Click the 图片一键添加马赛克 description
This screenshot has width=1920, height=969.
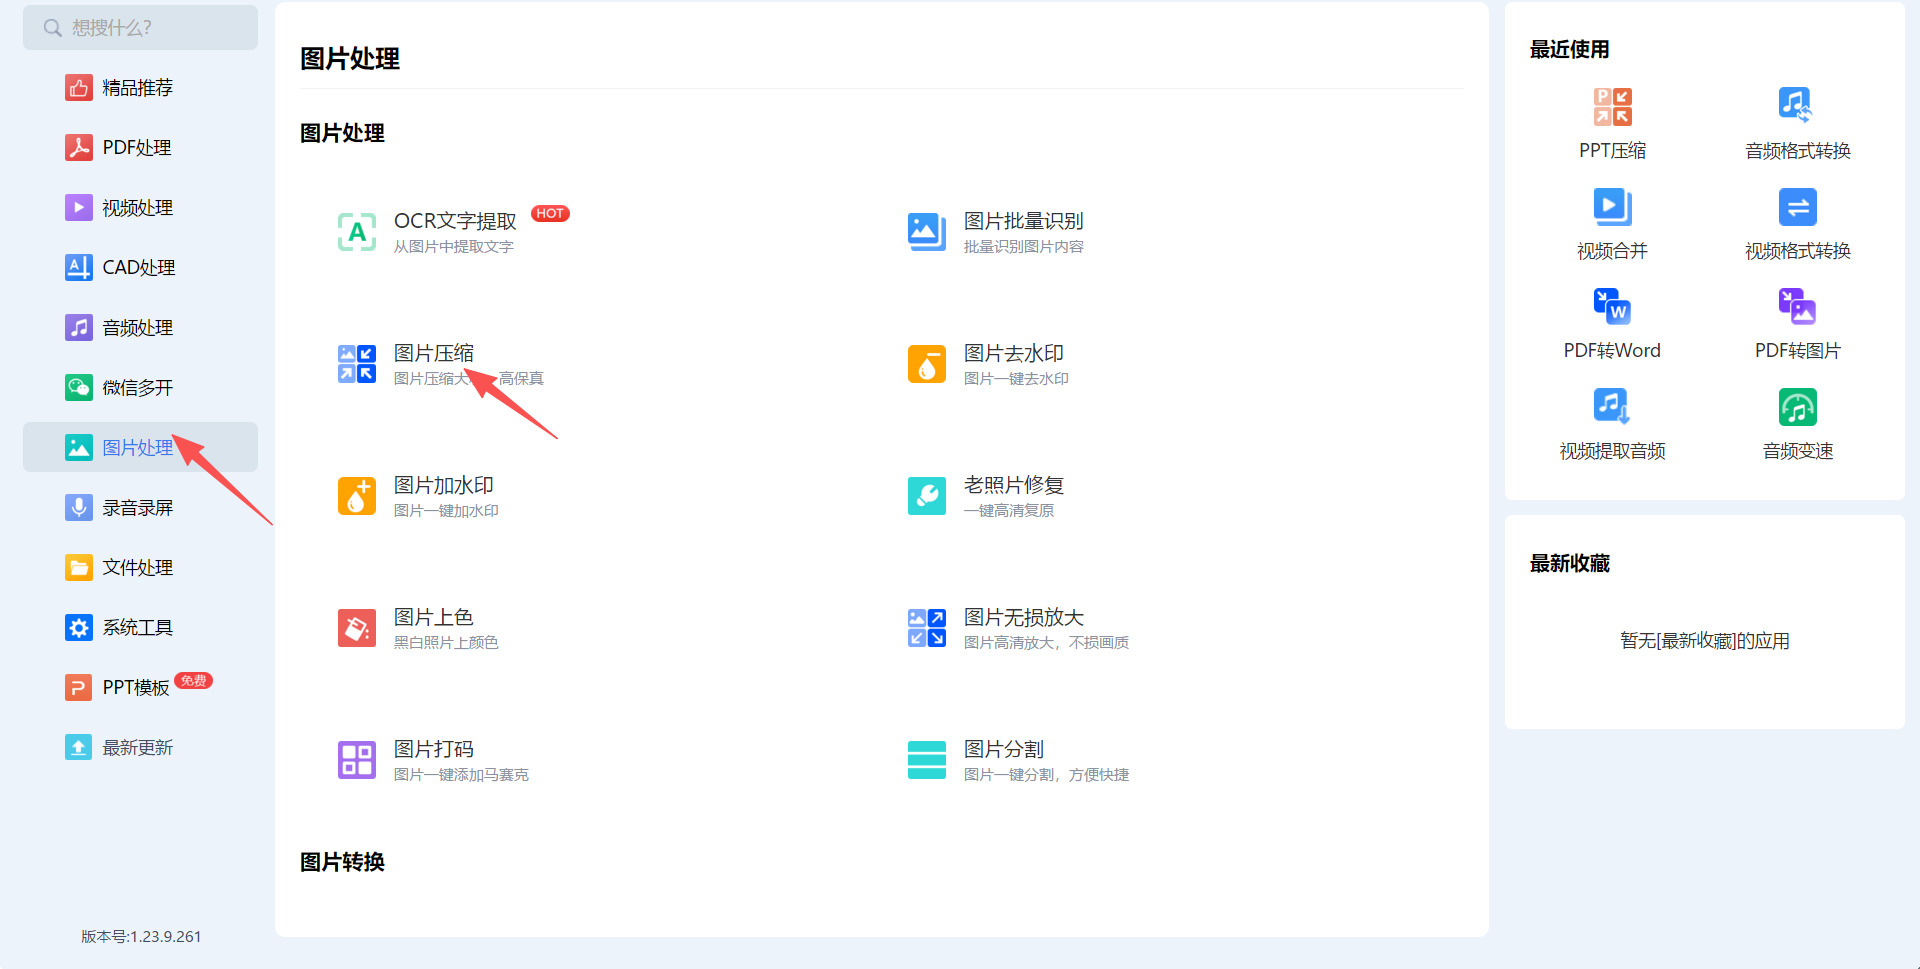coord(461,775)
